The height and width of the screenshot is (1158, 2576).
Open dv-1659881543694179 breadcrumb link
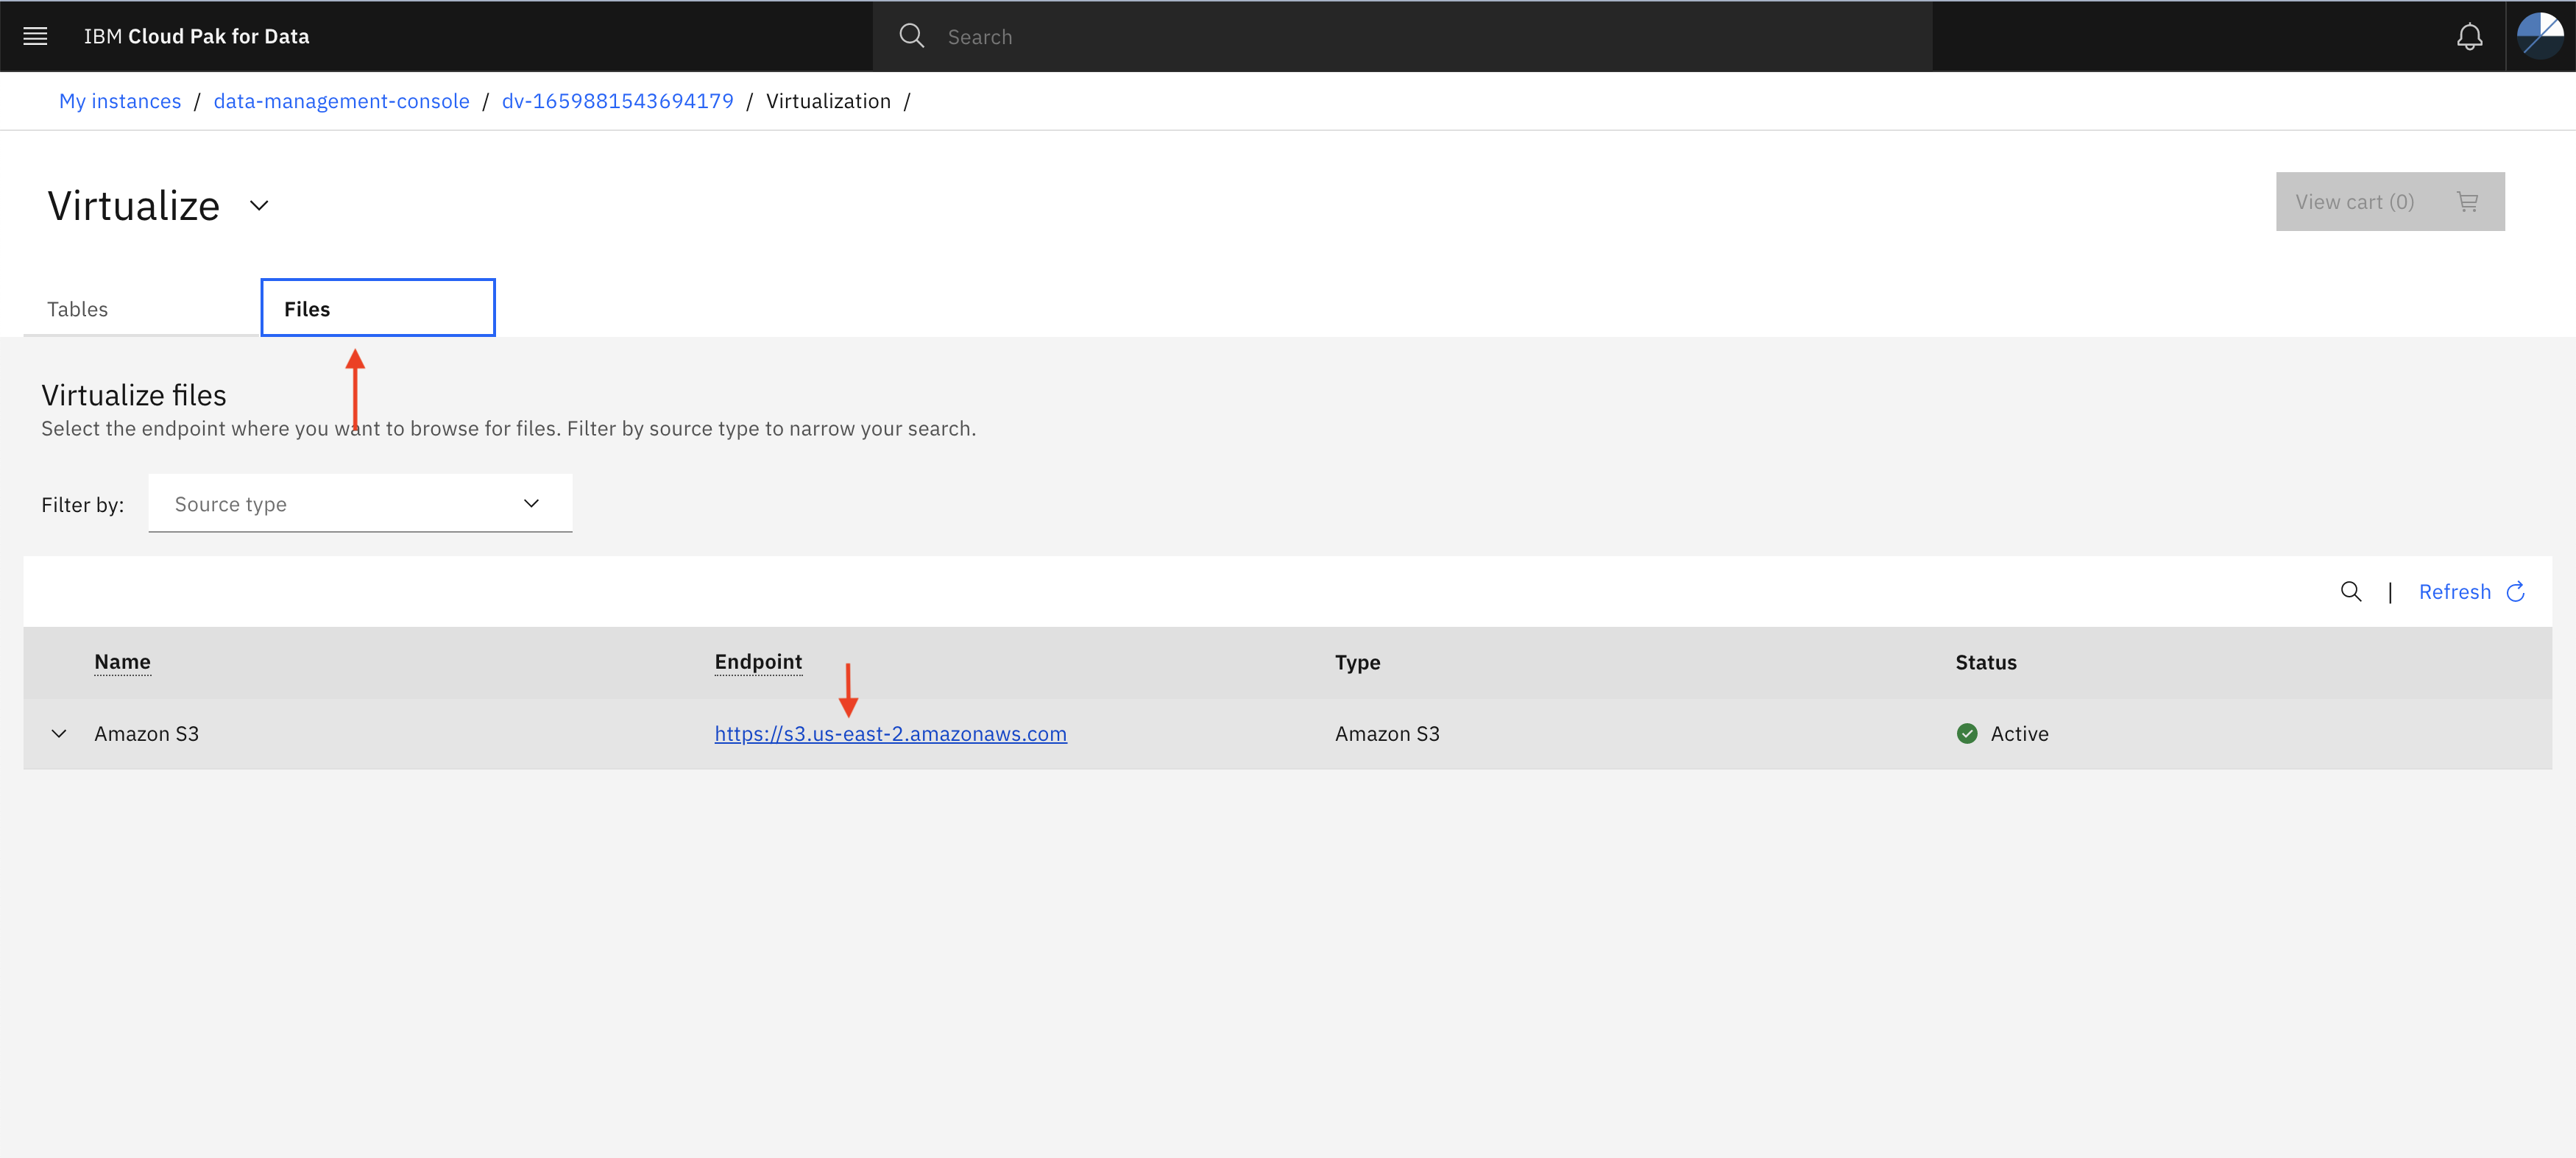[617, 101]
